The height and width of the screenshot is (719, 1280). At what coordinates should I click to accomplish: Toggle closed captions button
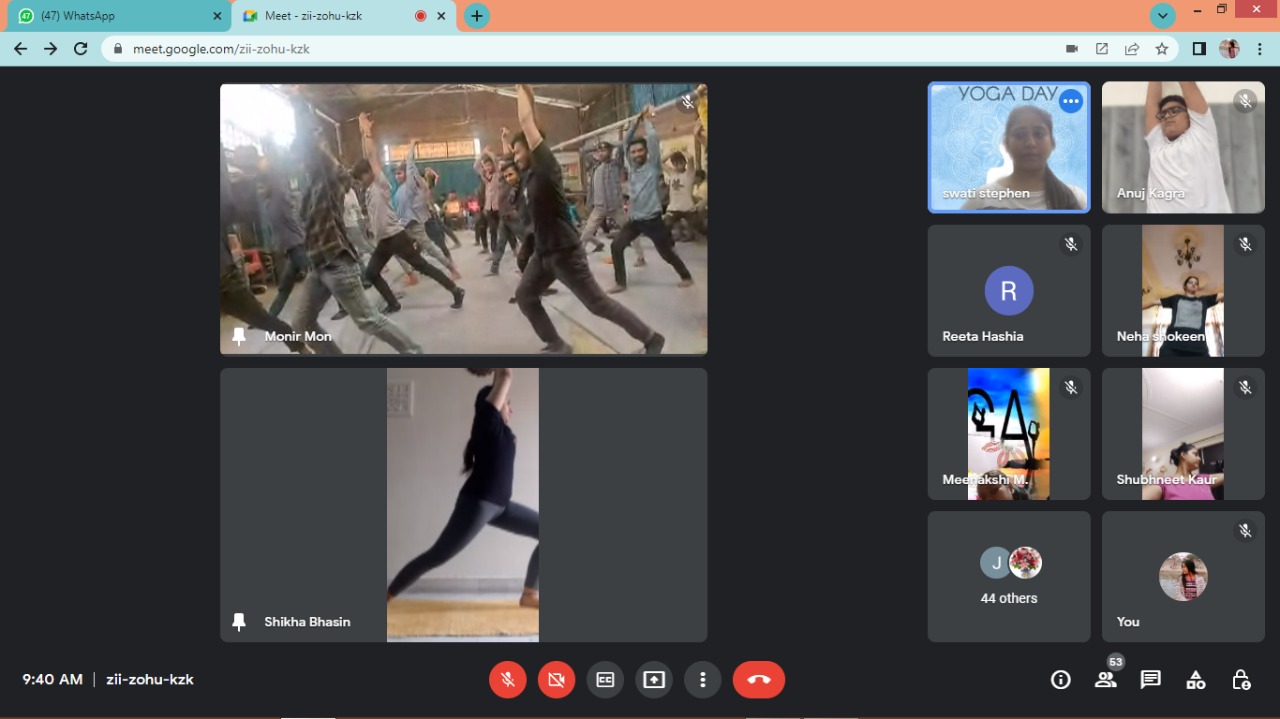[605, 680]
